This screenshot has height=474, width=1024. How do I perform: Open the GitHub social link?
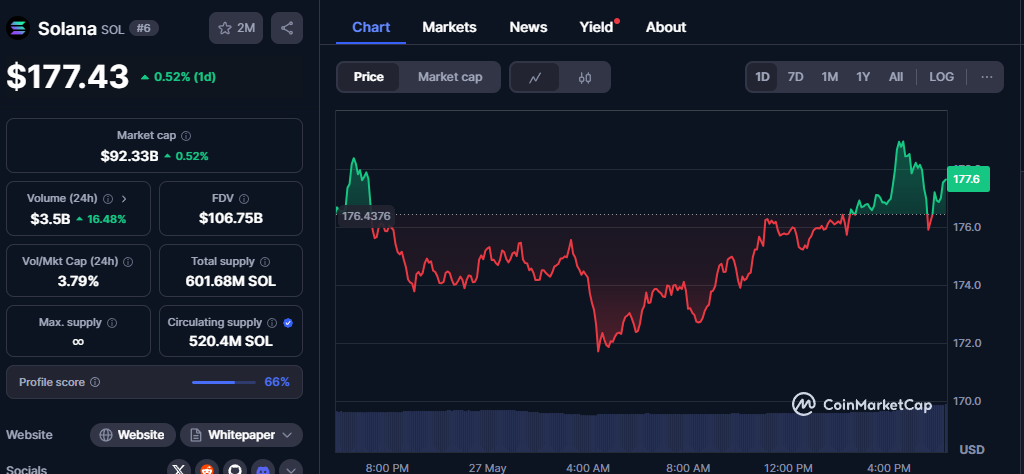(x=235, y=468)
